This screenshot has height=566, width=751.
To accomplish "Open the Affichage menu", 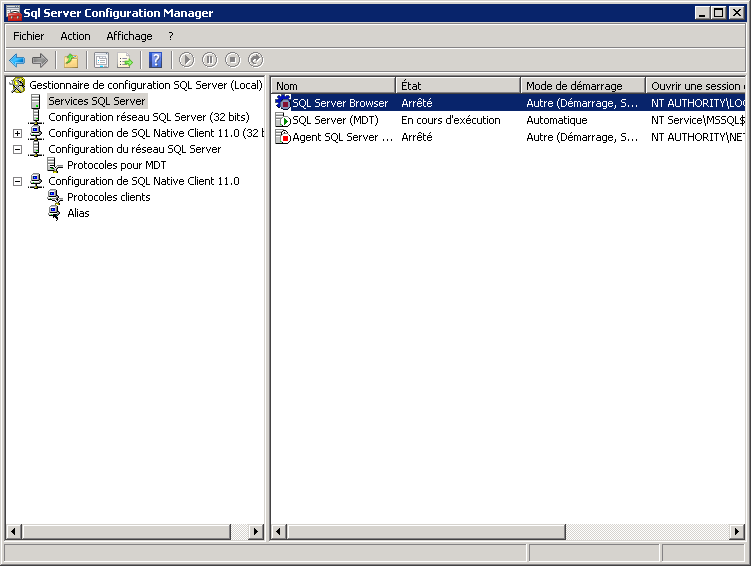I will click(x=129, y=36).
